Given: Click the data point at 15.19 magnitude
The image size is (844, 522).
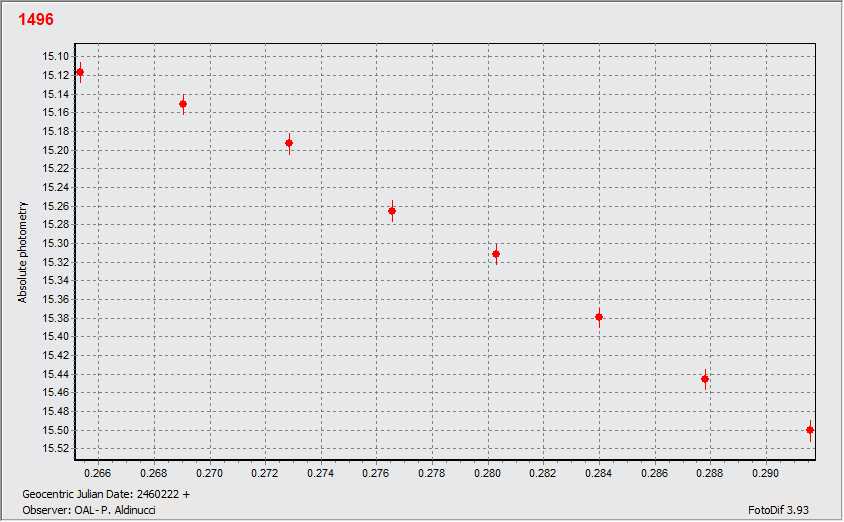Looking at the screenshot, I should pos(289,143).
